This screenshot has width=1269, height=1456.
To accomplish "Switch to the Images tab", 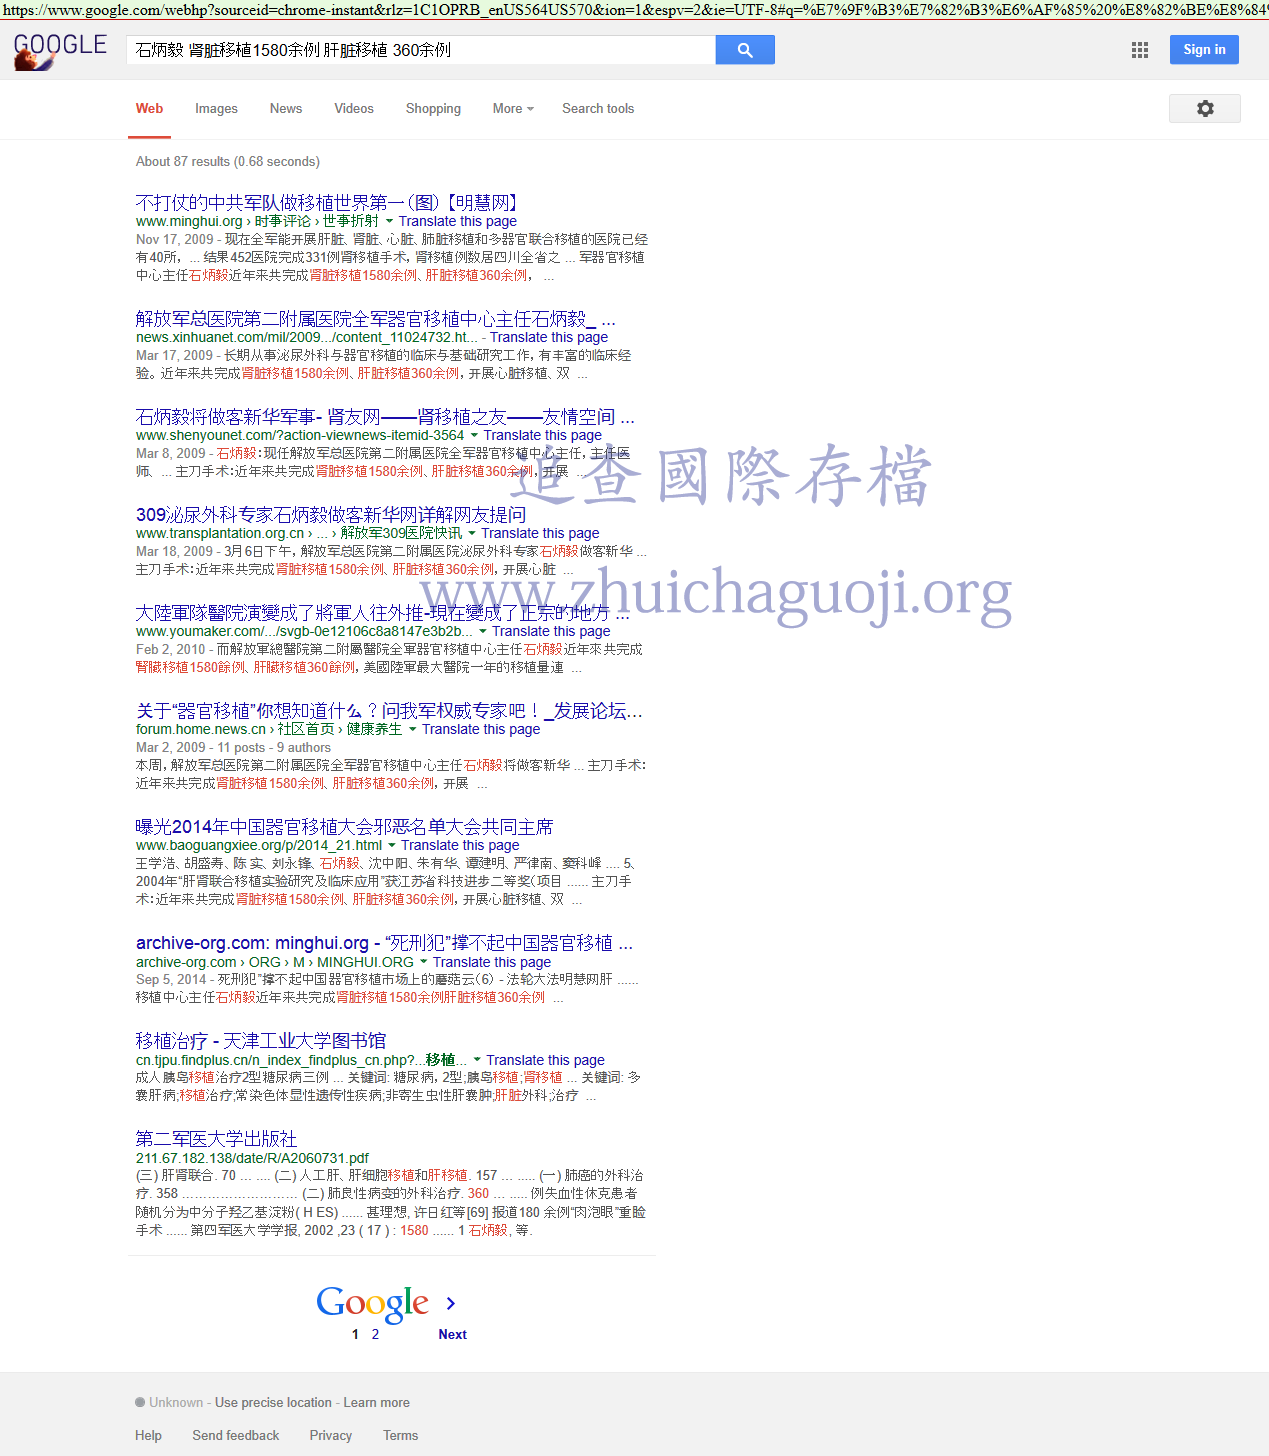I will click(216, 109).
